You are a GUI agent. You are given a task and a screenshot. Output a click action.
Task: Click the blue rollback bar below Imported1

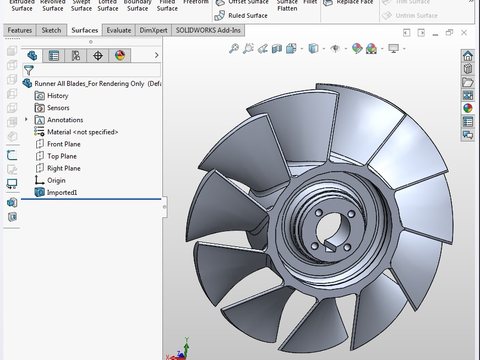click(91, 199)
